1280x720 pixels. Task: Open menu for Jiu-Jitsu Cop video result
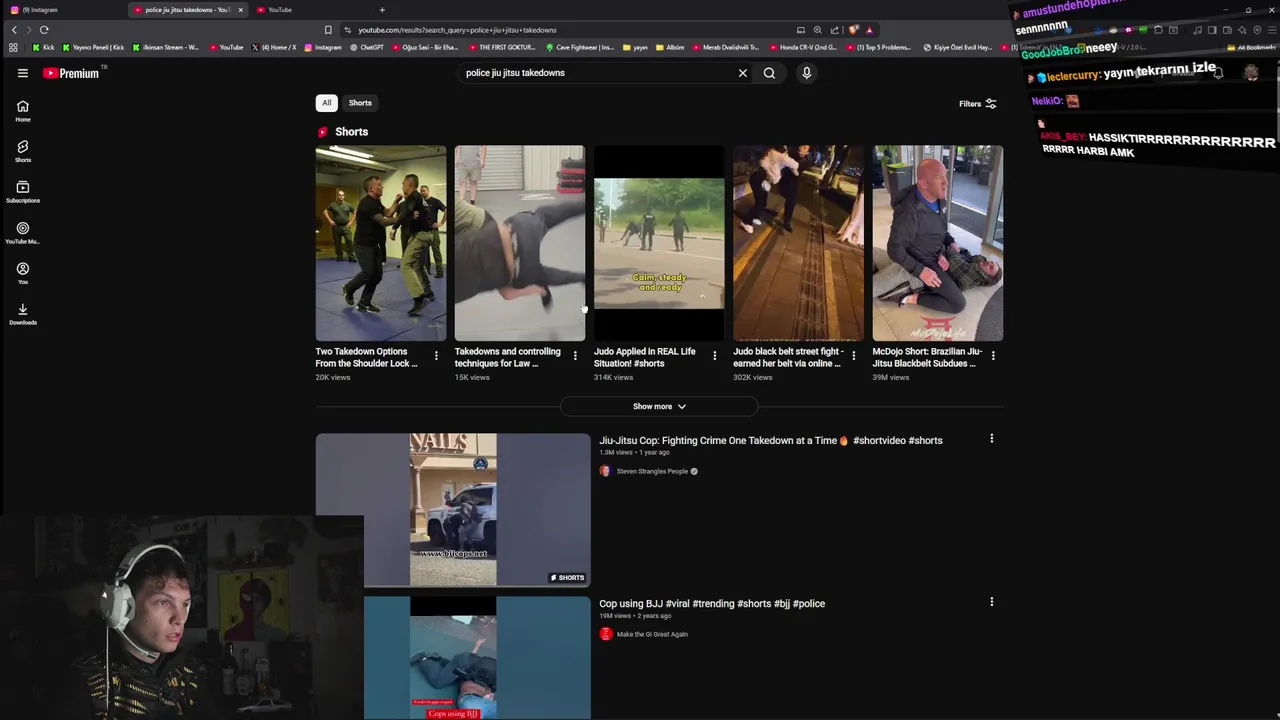[x=991, y=439]
